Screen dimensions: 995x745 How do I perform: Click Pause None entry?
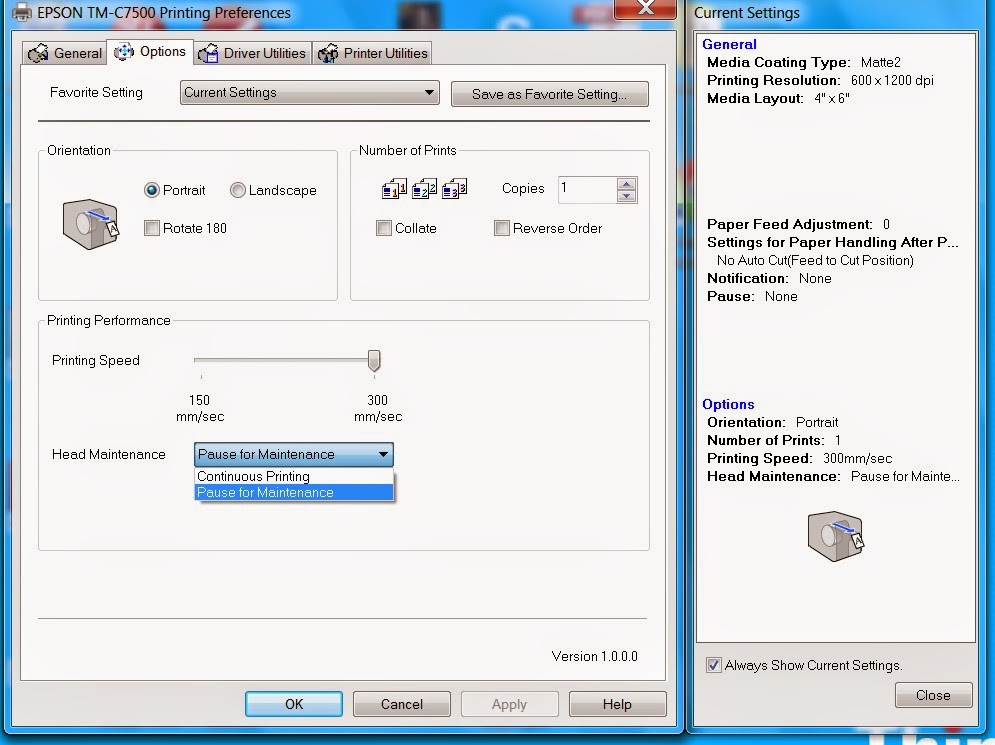pos(752,296)
